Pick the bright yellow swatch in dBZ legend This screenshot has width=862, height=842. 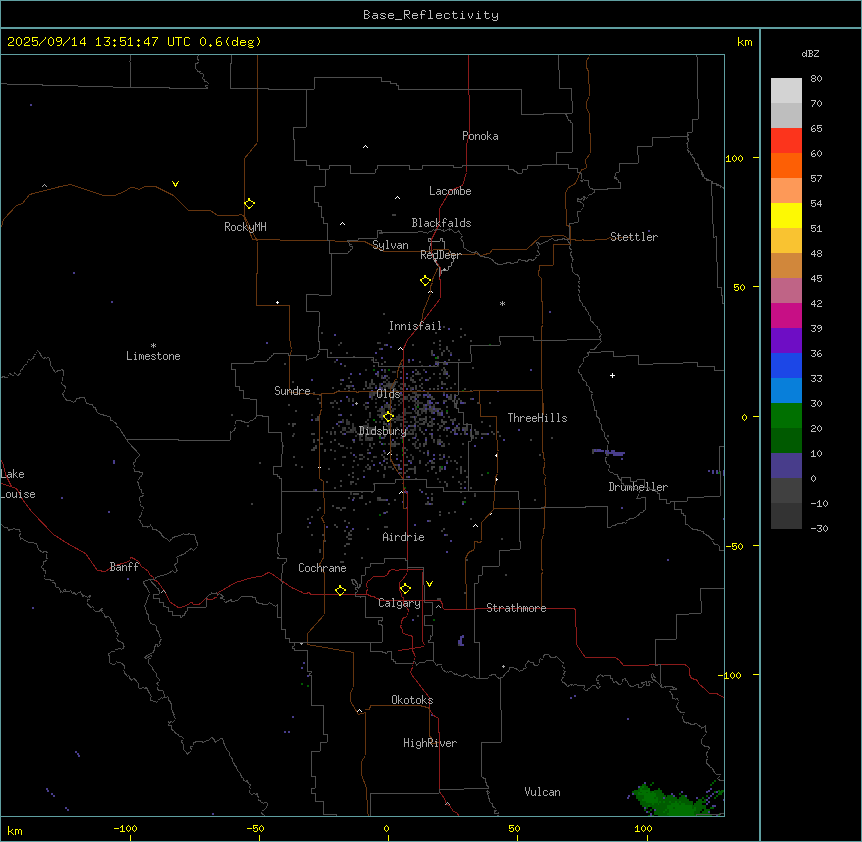point(786,215)
